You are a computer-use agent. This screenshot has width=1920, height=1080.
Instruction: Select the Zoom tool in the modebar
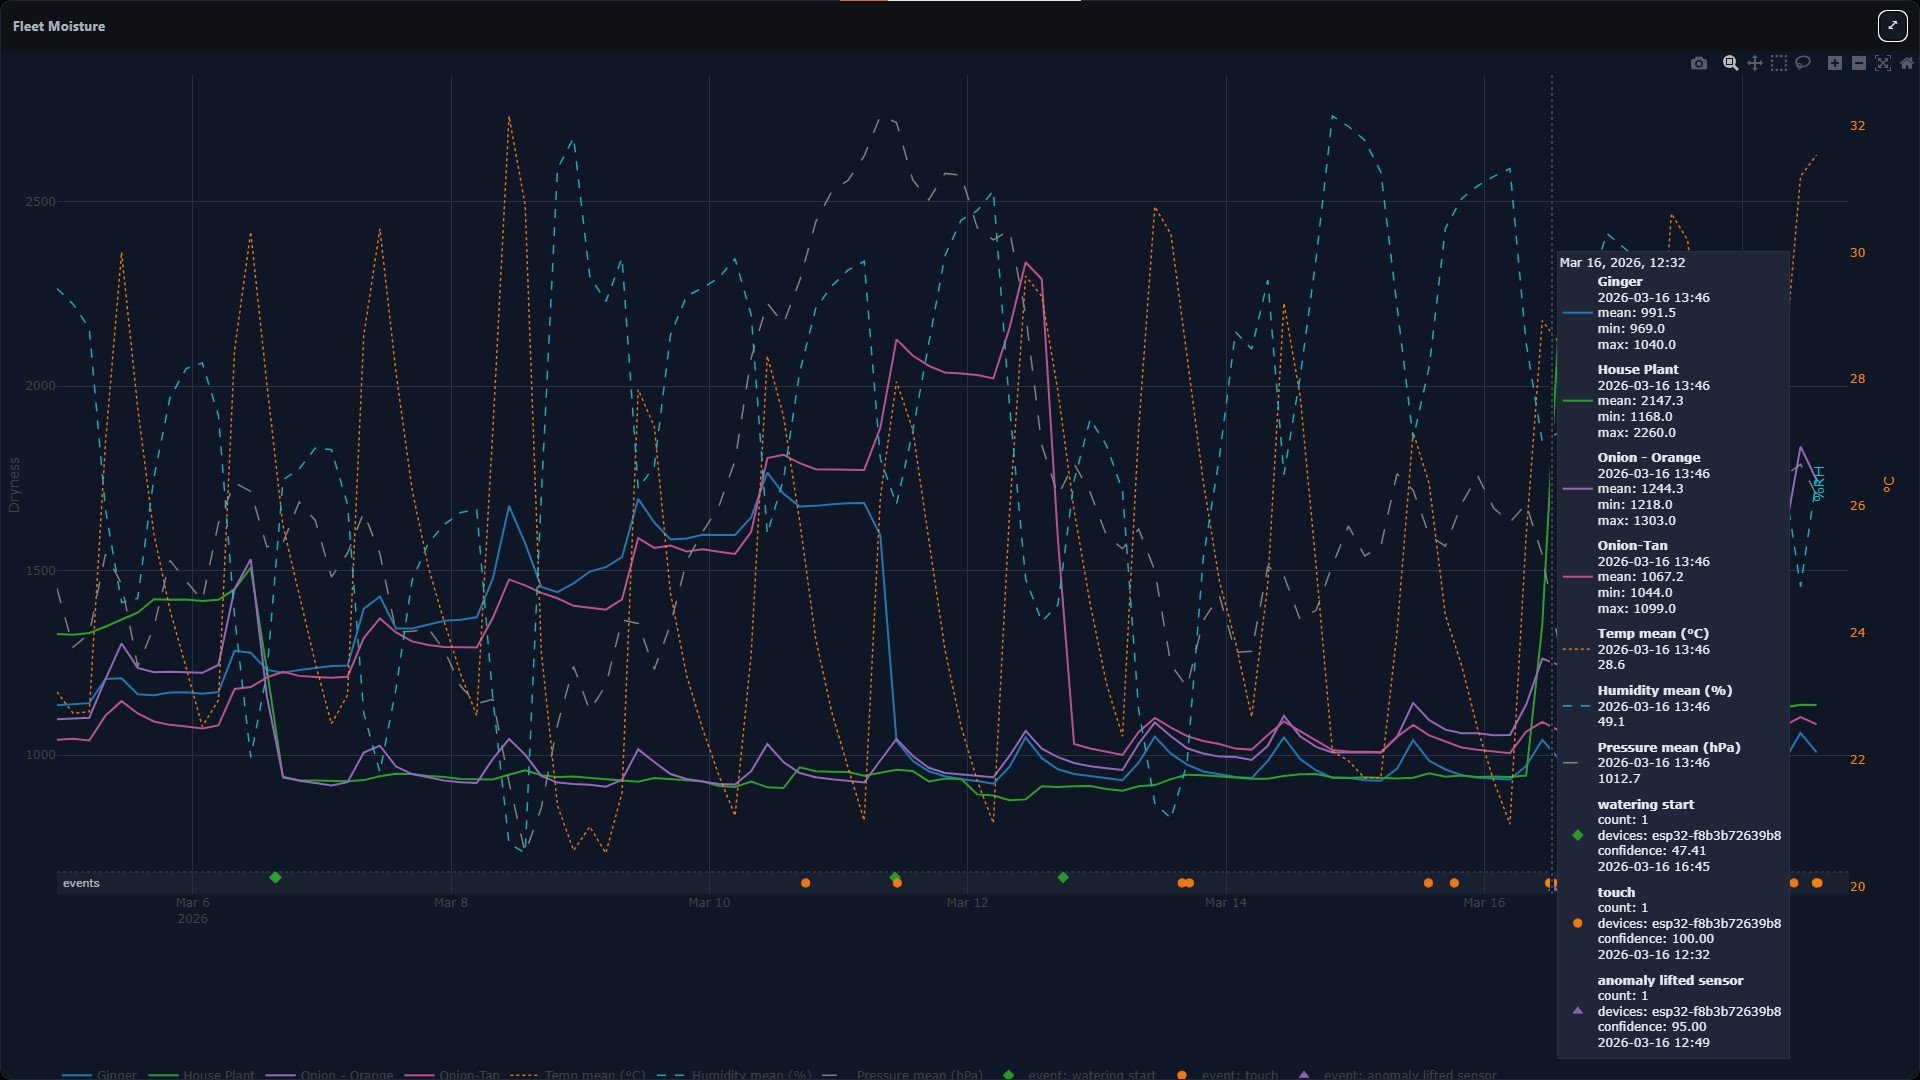click(x=1728, y=63)
